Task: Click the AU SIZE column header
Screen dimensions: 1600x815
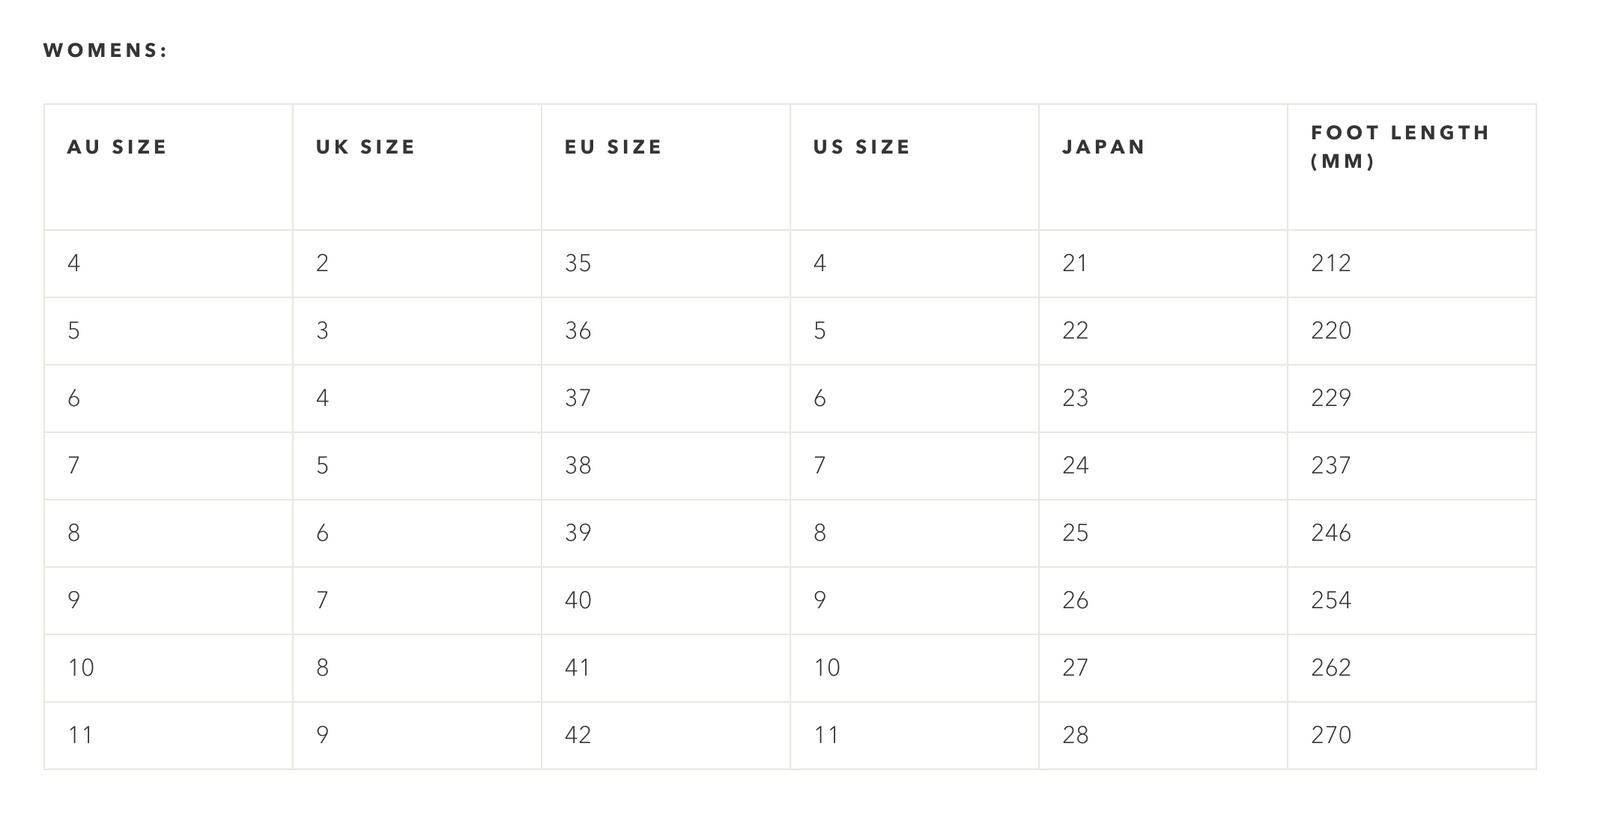Action: [117, 147]
